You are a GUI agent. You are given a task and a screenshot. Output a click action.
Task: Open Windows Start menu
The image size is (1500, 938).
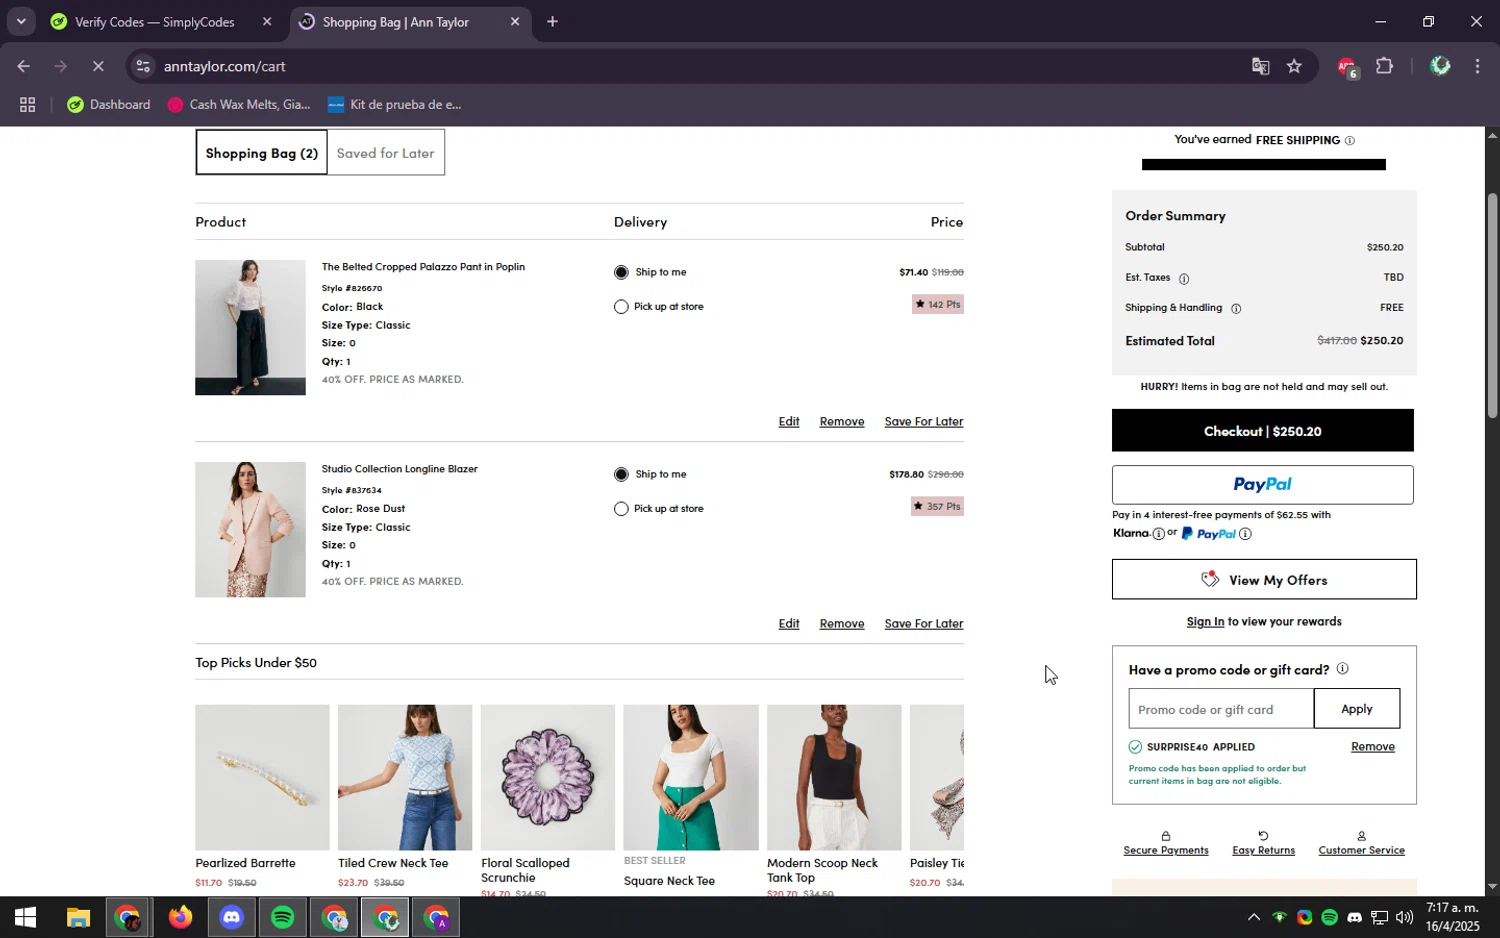click(x=25, y=917)
